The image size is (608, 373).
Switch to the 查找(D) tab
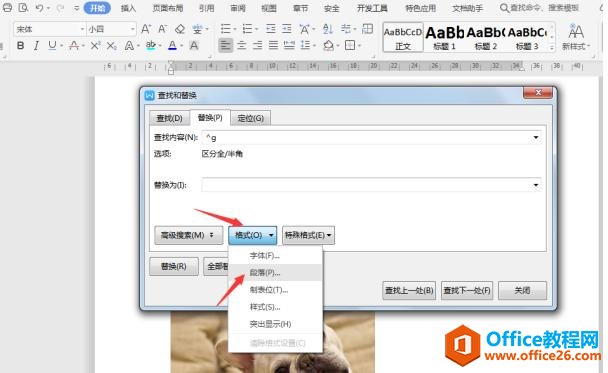point(169,118)
